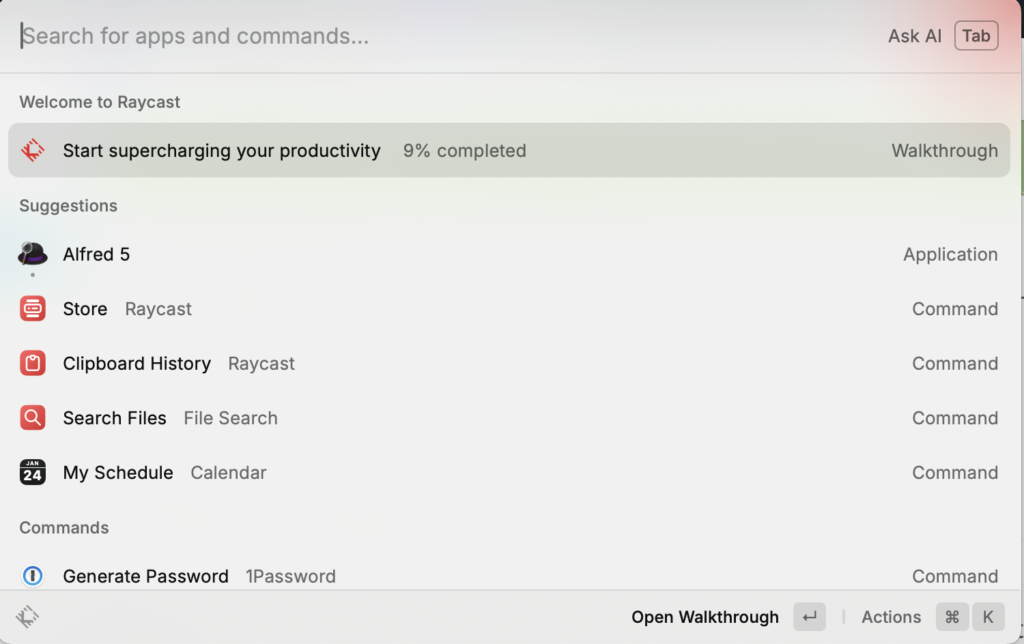Open the My Schedule command
Image resolution: width=1024 pixels, height=644 pixels.
pyautogui.click(x=500, y=472)
